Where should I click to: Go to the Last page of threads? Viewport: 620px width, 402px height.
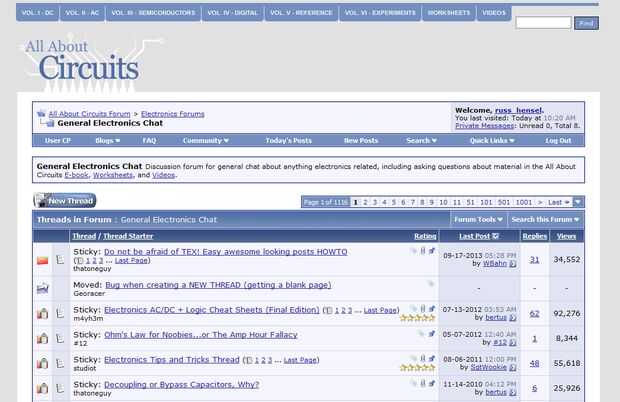pos(558,202)
